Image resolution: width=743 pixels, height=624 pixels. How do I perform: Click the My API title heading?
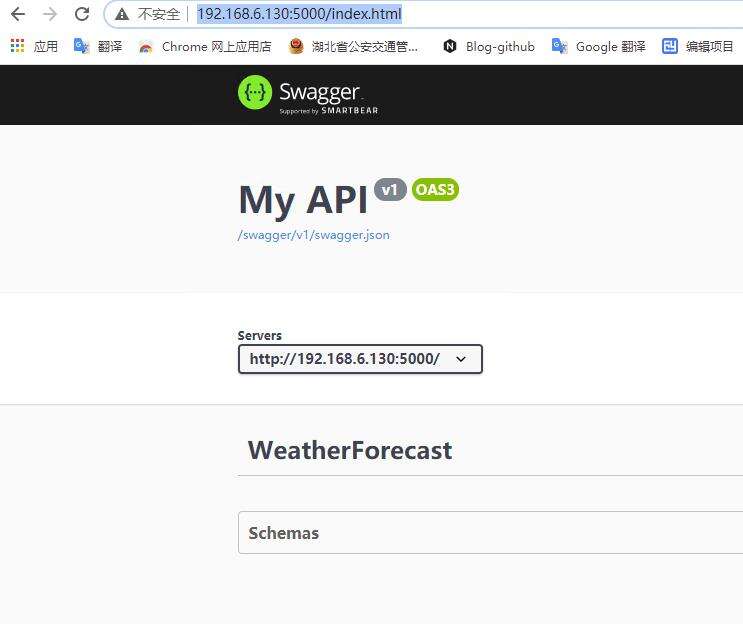303,200
